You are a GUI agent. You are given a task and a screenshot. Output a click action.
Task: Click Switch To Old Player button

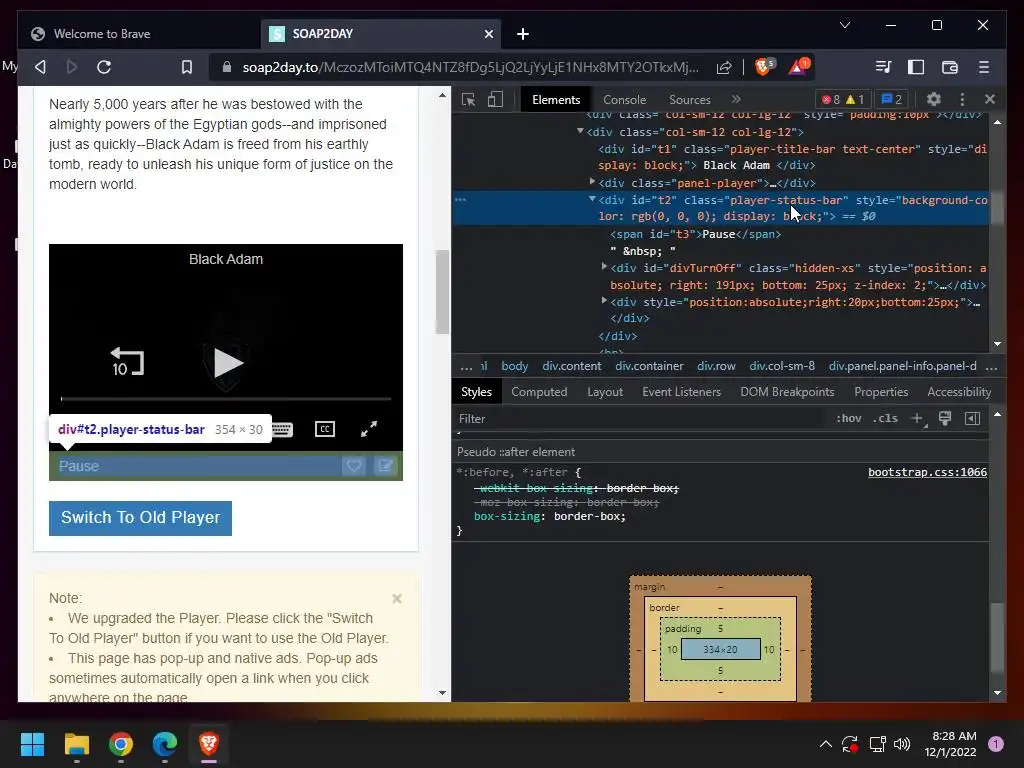point(140,518)
